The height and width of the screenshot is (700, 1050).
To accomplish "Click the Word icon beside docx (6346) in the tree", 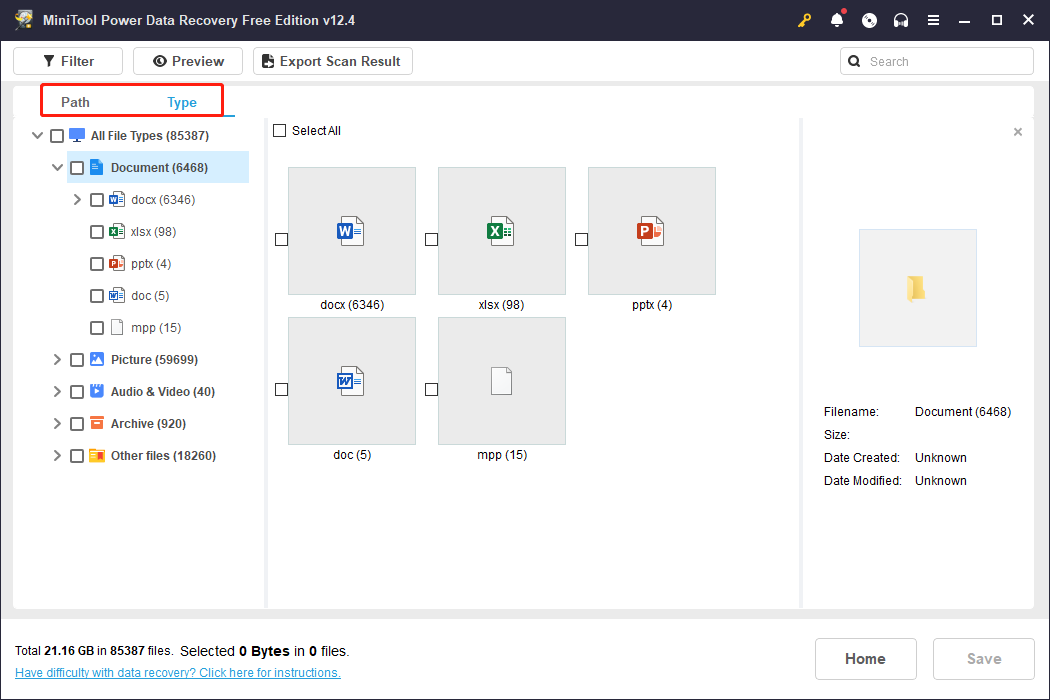I will point(117,199).
